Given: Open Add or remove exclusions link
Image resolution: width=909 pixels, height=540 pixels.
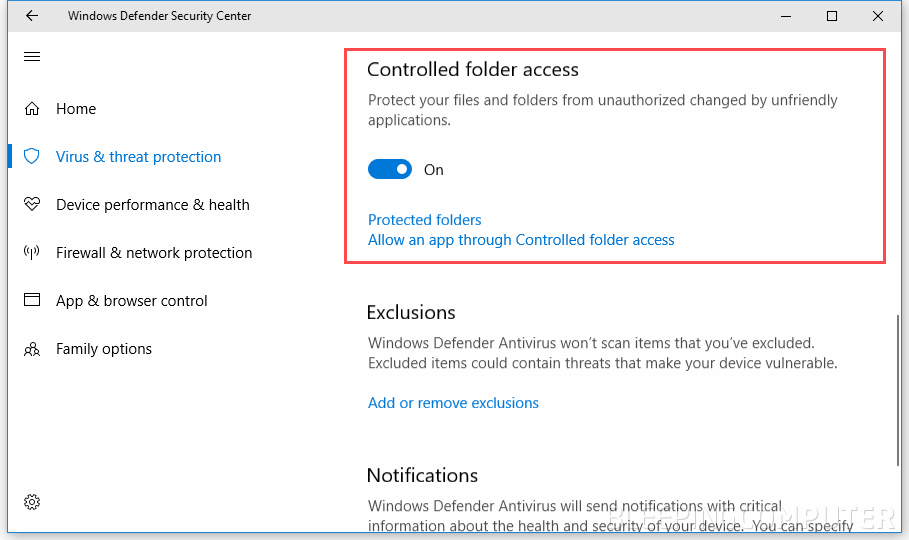Looking at the screenshot, I should click(453, 403).
